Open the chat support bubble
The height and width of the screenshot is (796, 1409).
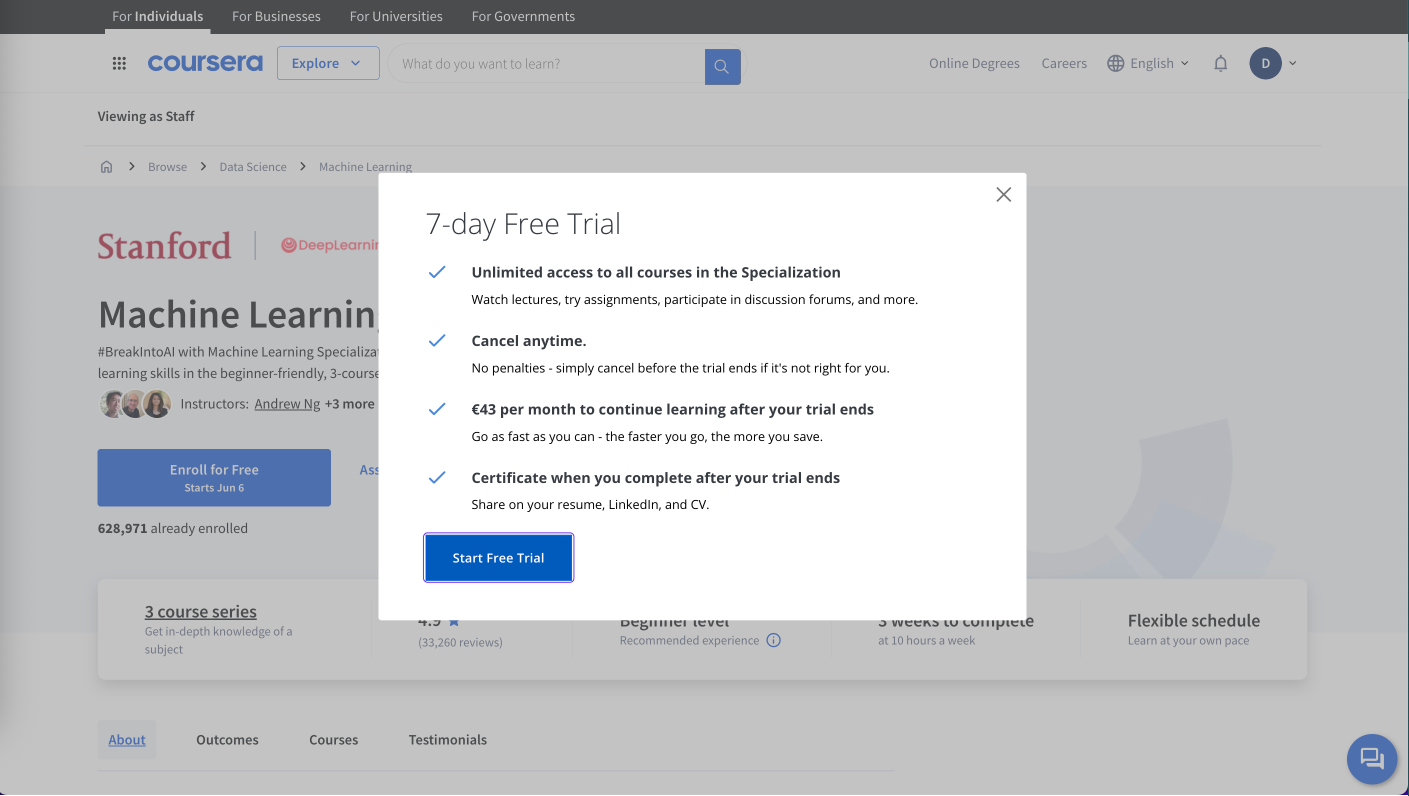(1372, 759)
